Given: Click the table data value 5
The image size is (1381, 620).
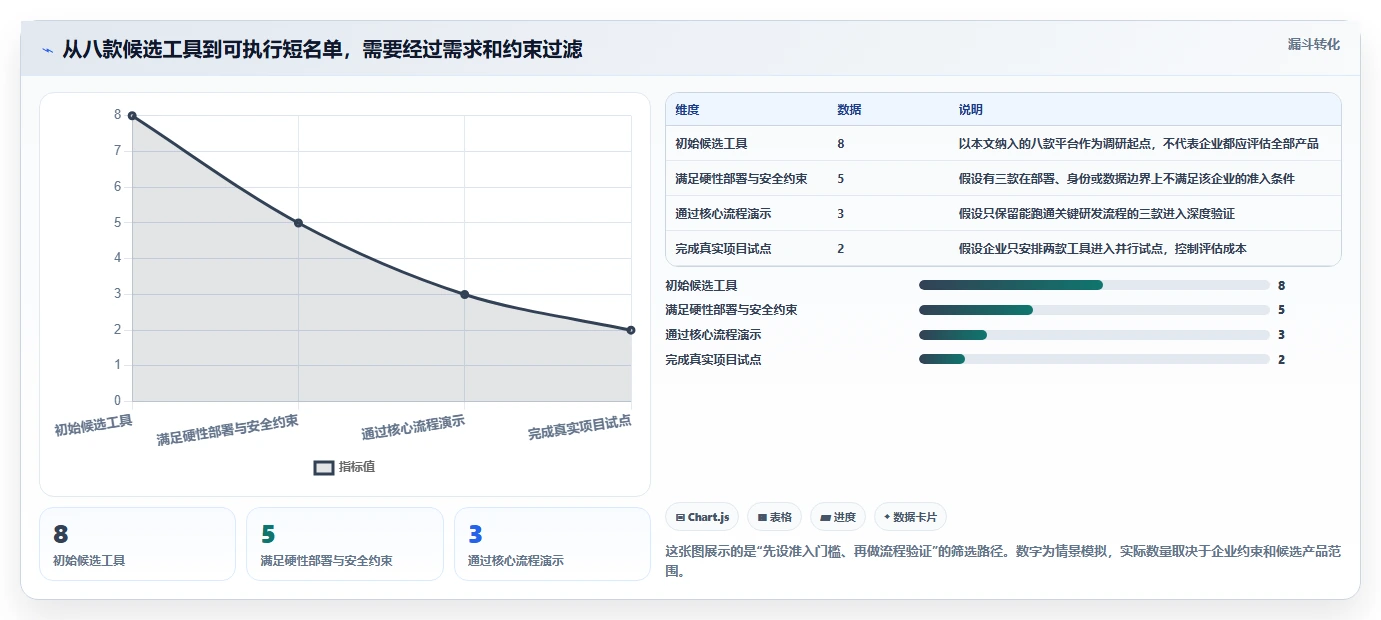Looking at the screenshot, I should 841,179.
